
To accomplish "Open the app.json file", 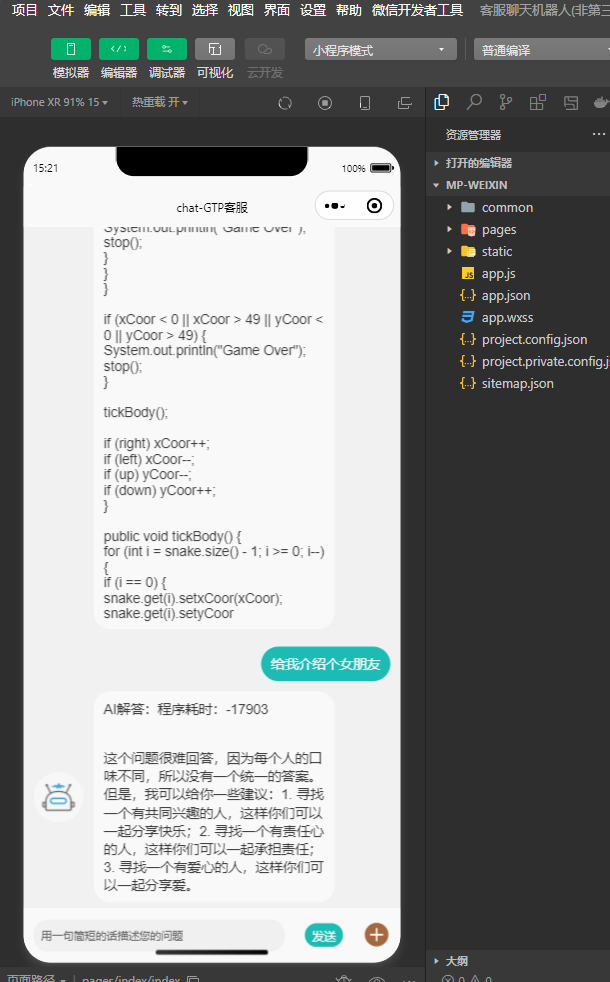I will tap(518, 295).
